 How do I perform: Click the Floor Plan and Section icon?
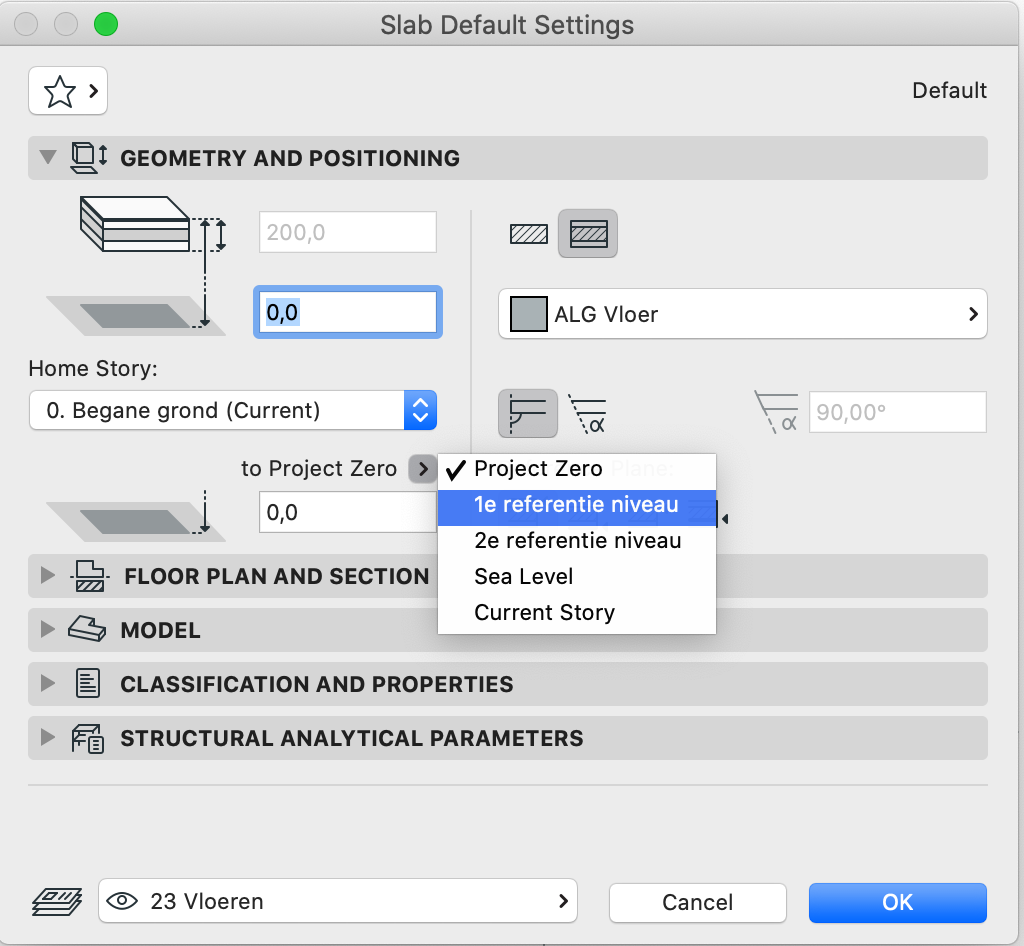(89, 576)
